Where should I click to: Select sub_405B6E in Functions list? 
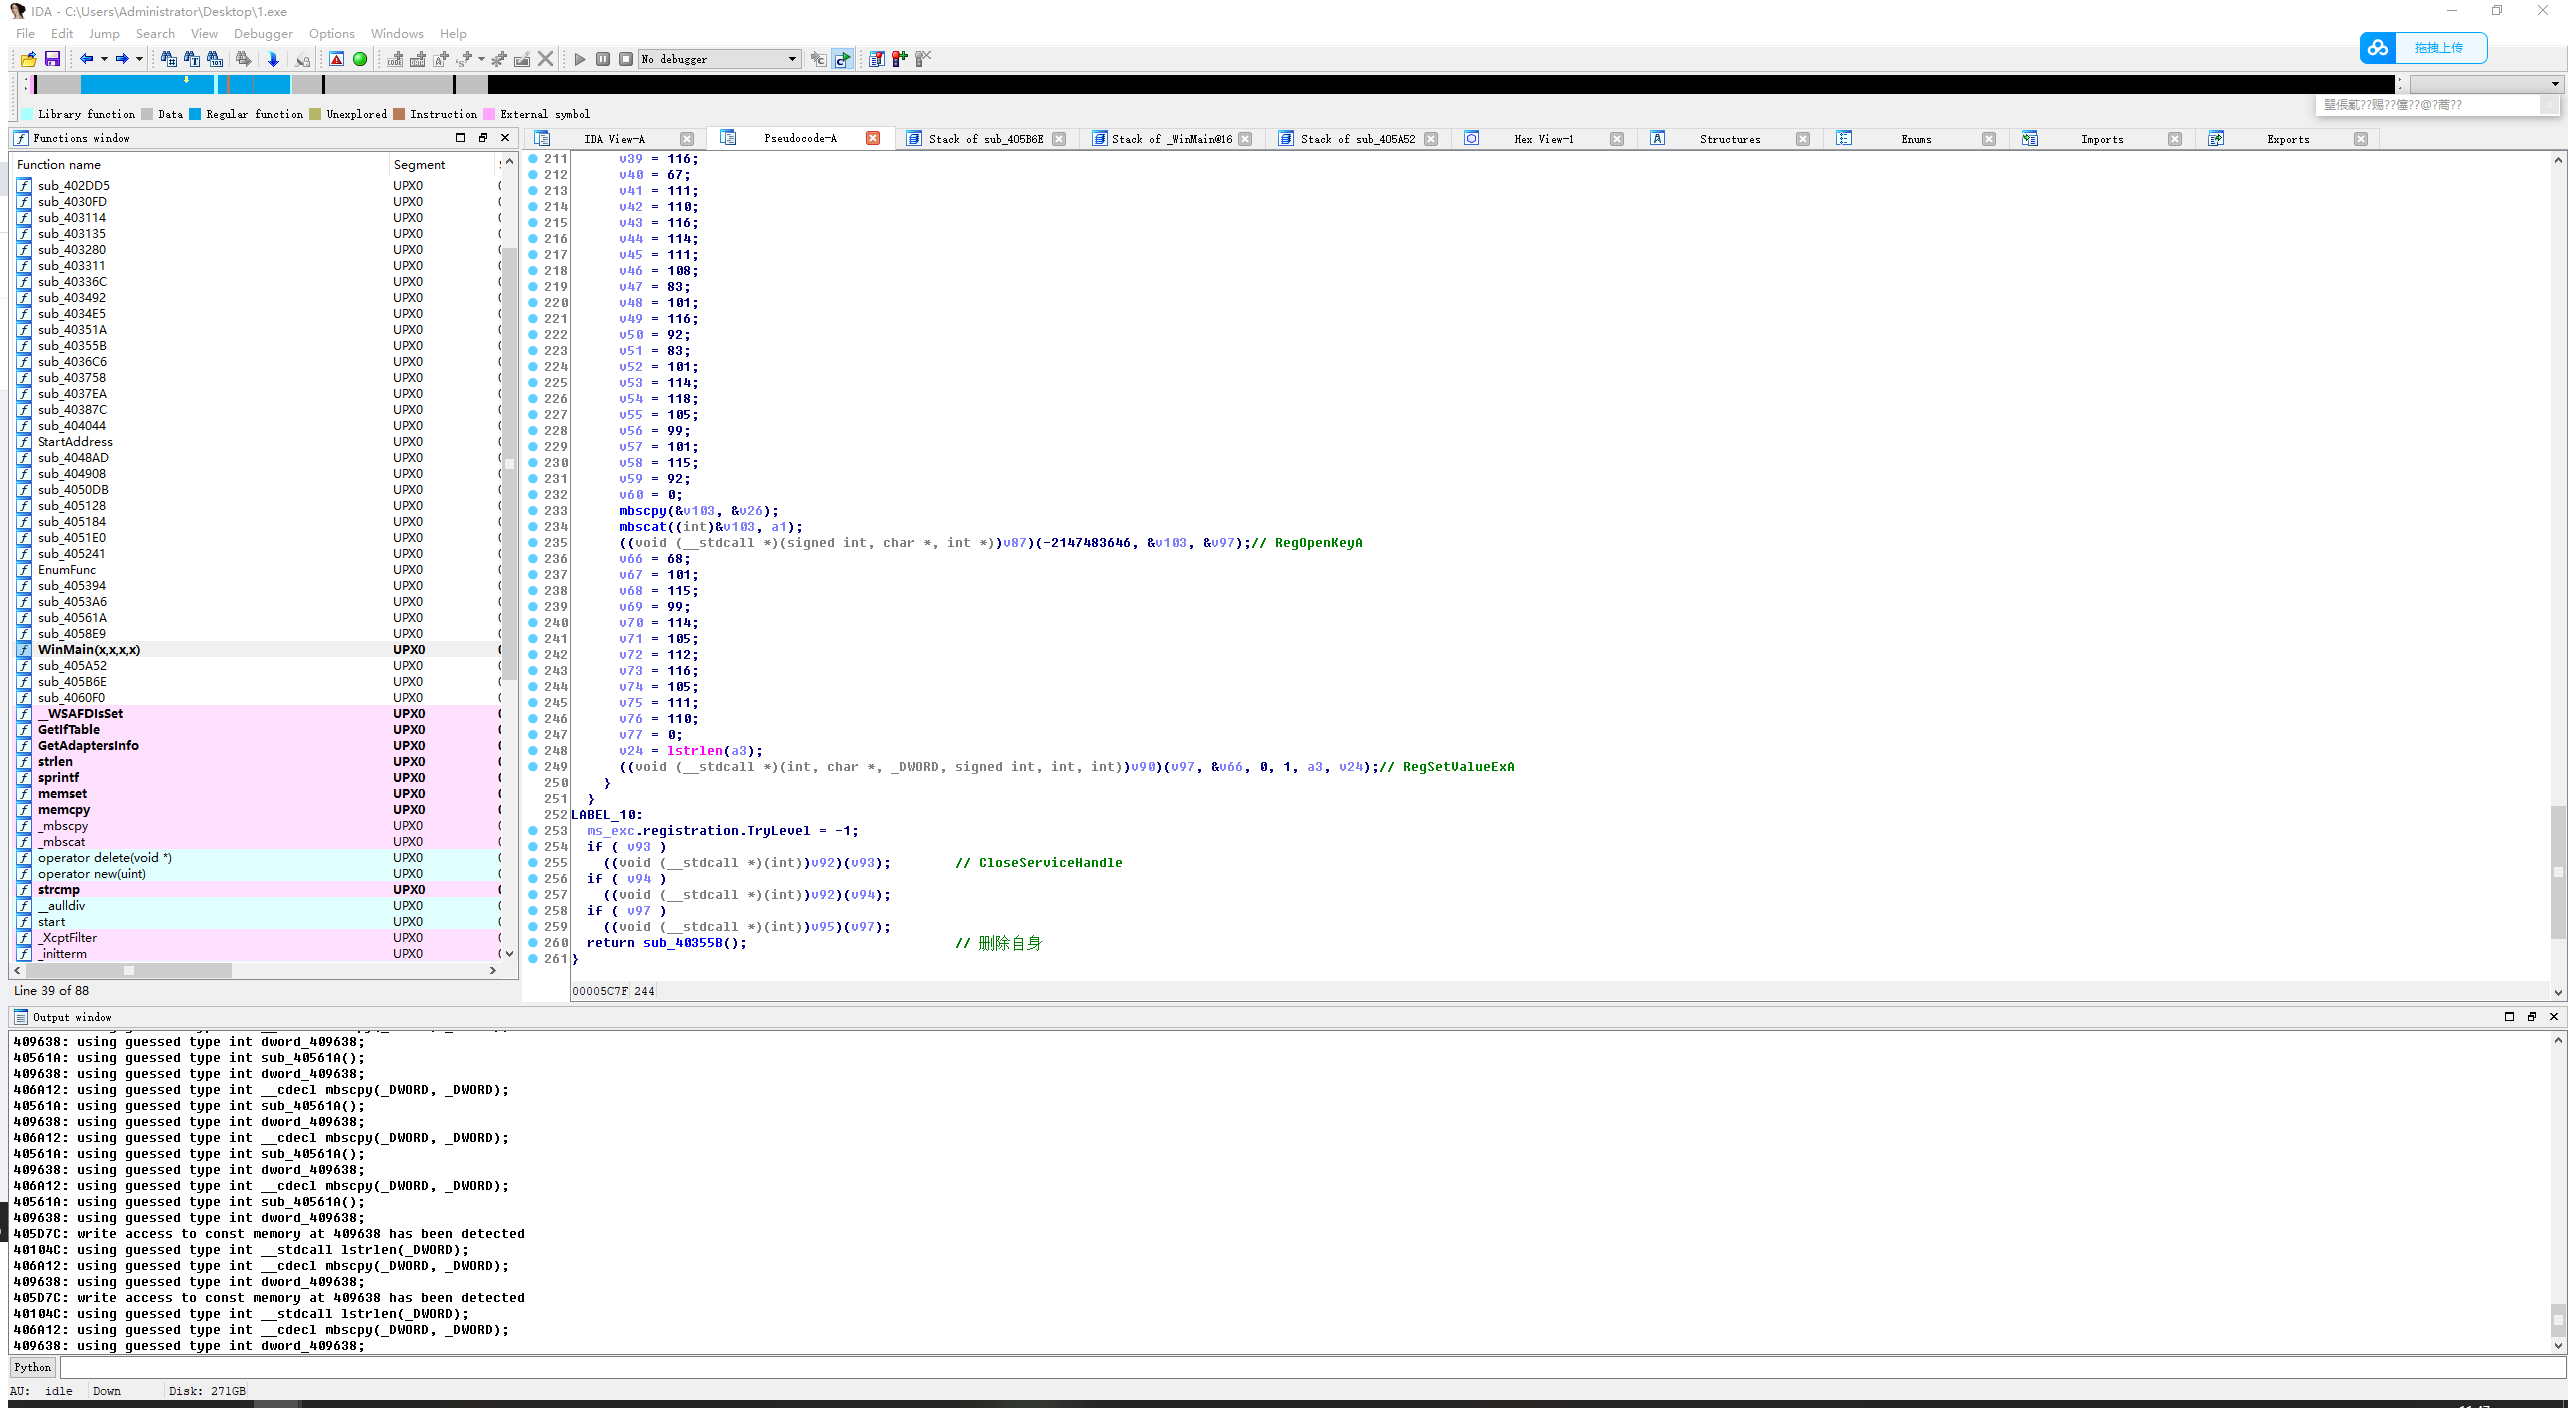tap(72, 682)
